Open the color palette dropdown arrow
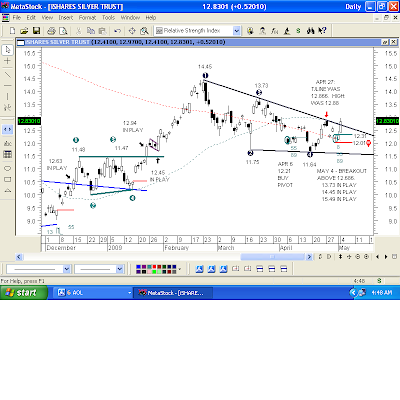Screen dimensions: 400x400 click(x=180, y=269)
